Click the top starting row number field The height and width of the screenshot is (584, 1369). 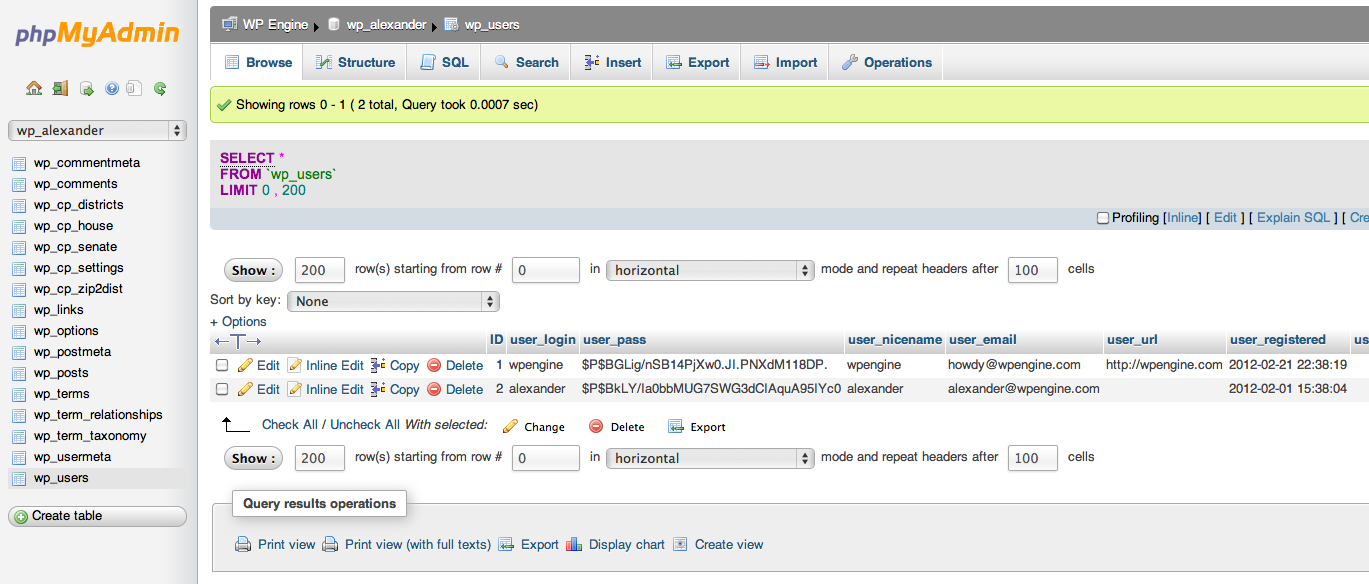click(546, 270)
